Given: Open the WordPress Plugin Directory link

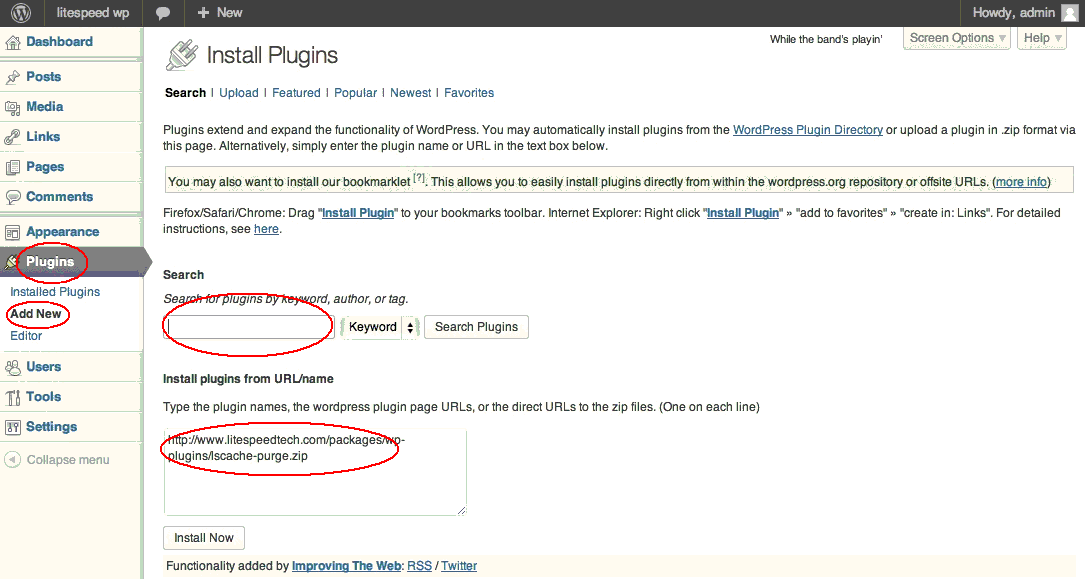Looking at the screenshot, I should [808, 129].
